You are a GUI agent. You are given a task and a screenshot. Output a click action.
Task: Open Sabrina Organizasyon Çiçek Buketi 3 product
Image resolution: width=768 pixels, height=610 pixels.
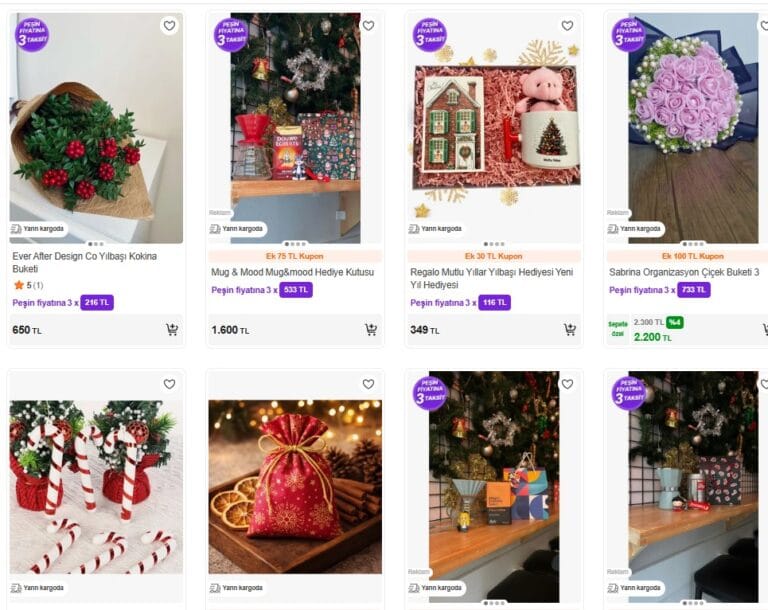point(684,272)
